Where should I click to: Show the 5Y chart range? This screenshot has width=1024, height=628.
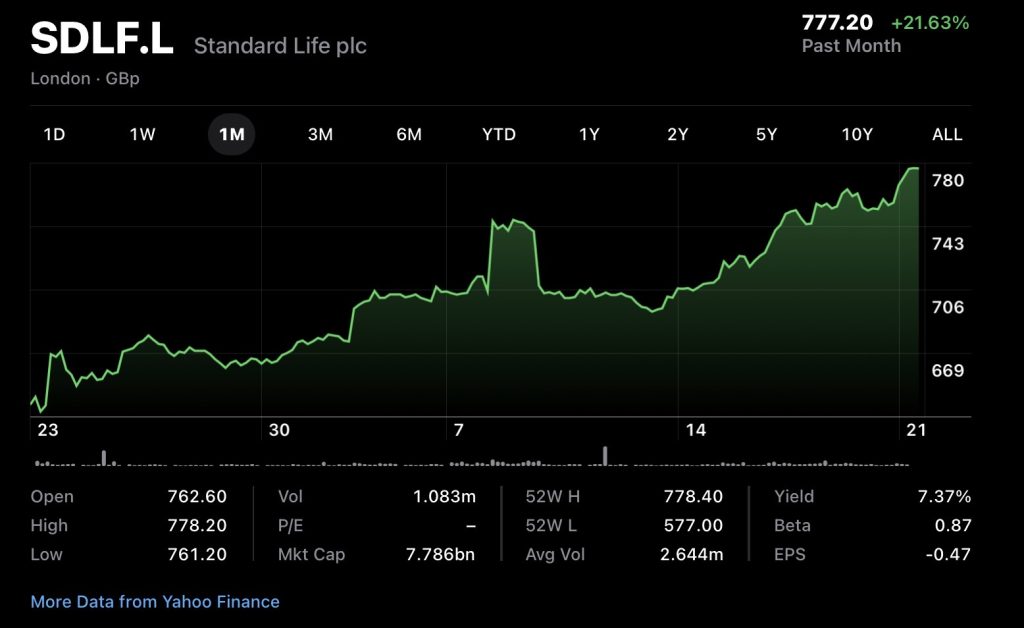pyautogui.click(x=766, y=134)
